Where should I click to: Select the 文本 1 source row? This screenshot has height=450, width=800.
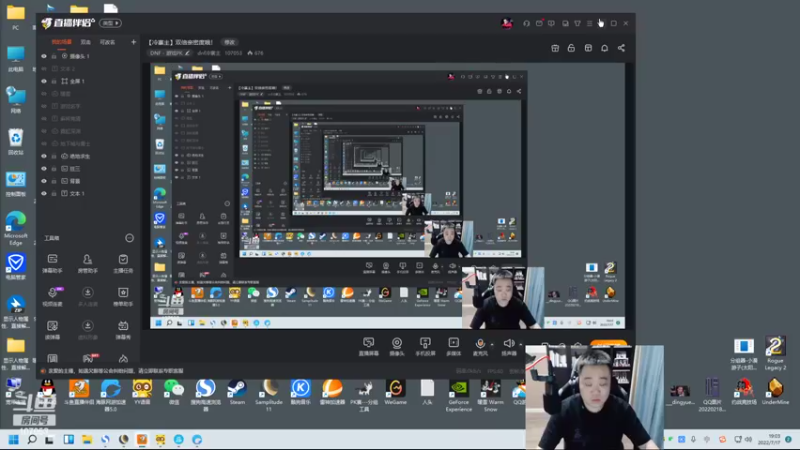pos(88,193)
